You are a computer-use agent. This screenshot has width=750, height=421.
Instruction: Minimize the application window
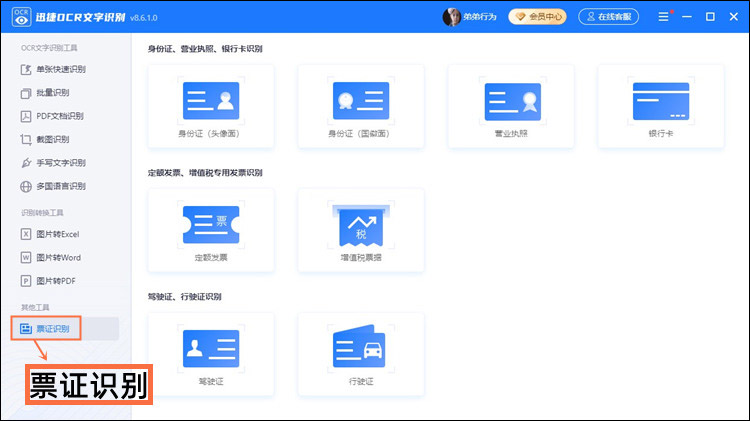tap(687, 17)
